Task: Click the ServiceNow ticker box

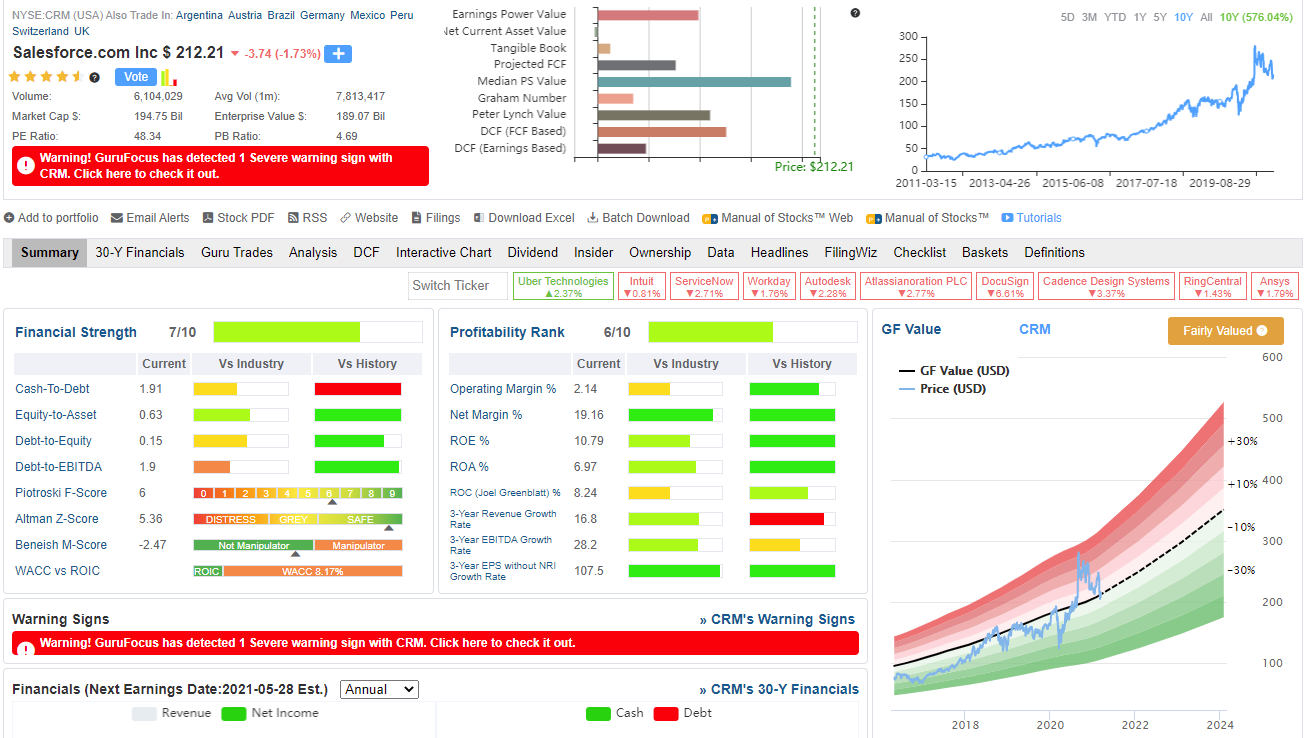Action: point(704,287)
